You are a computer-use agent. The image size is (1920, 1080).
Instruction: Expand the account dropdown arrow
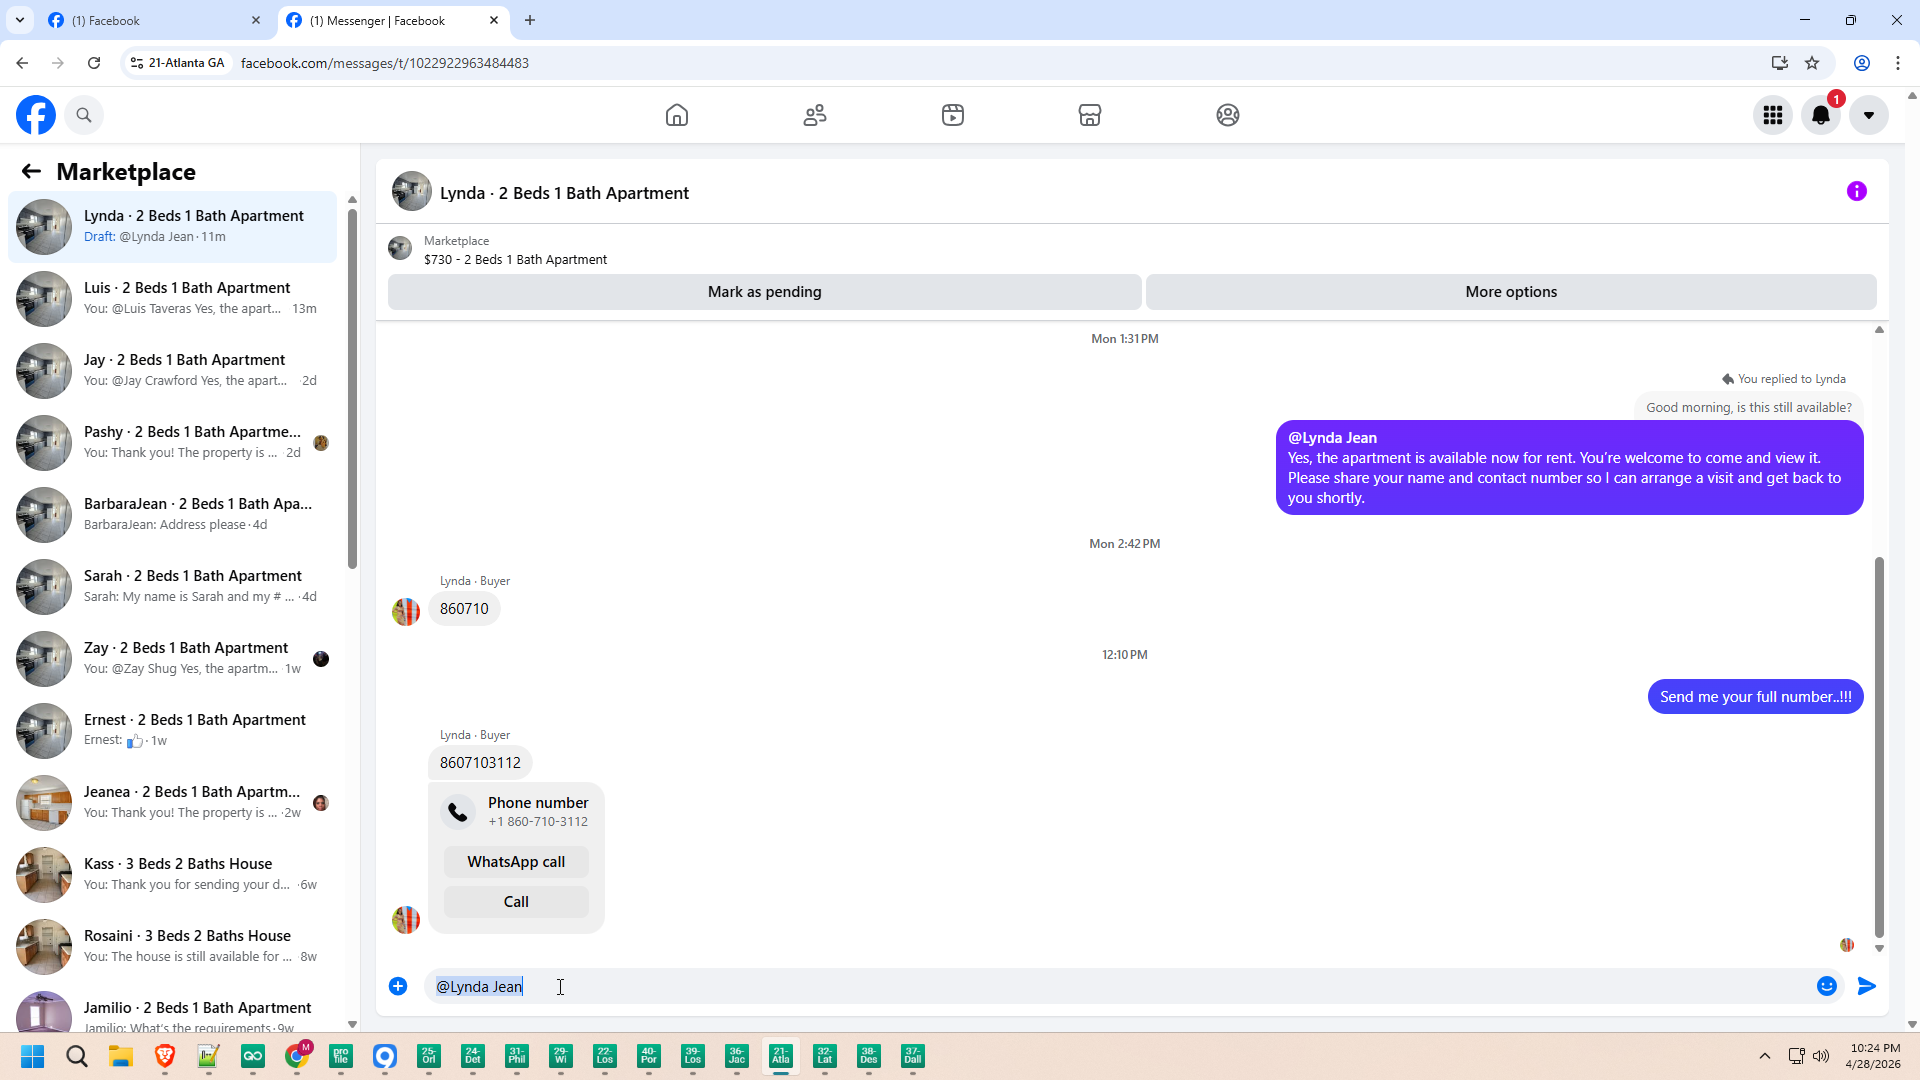[x=1869, y=115]
